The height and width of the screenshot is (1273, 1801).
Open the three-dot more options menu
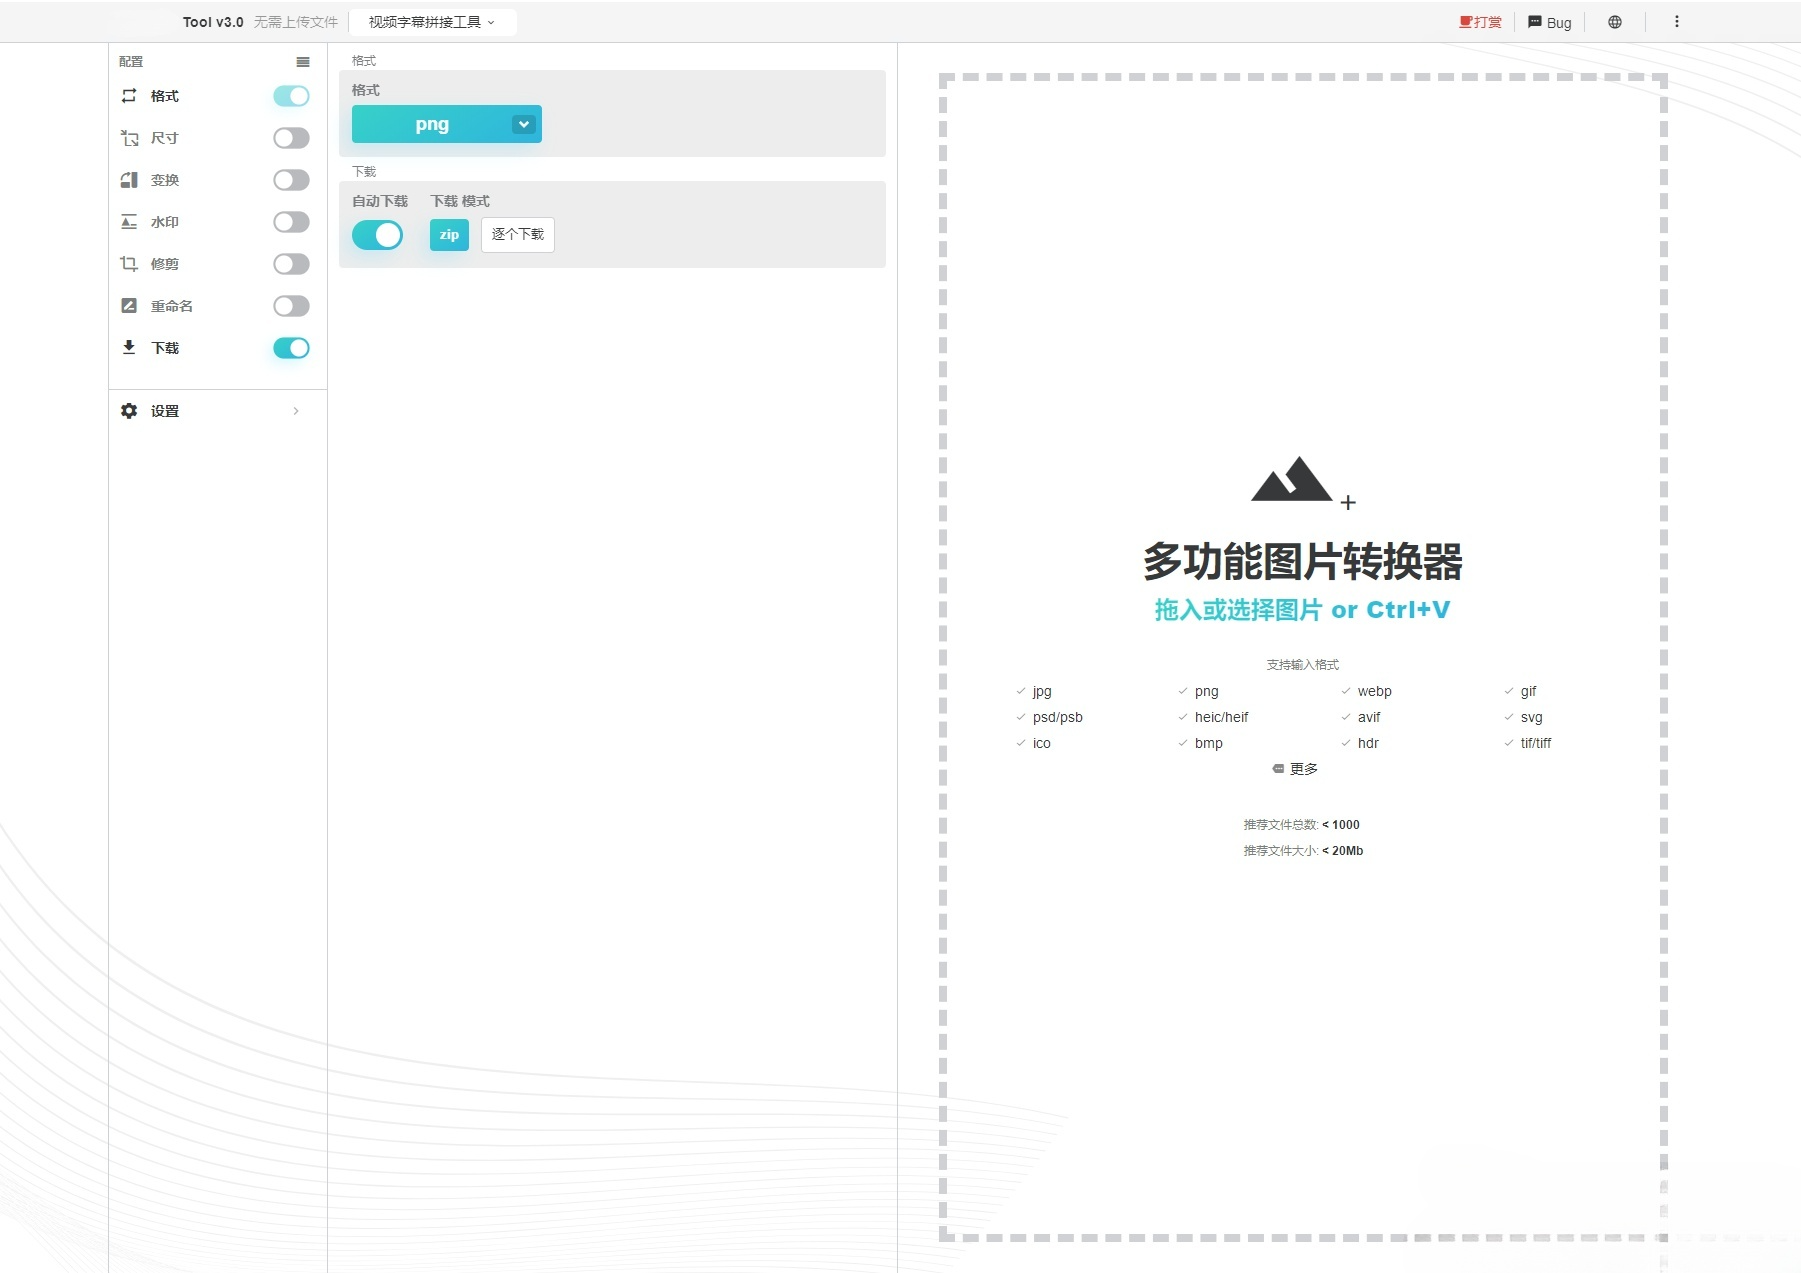[1676, 22]
